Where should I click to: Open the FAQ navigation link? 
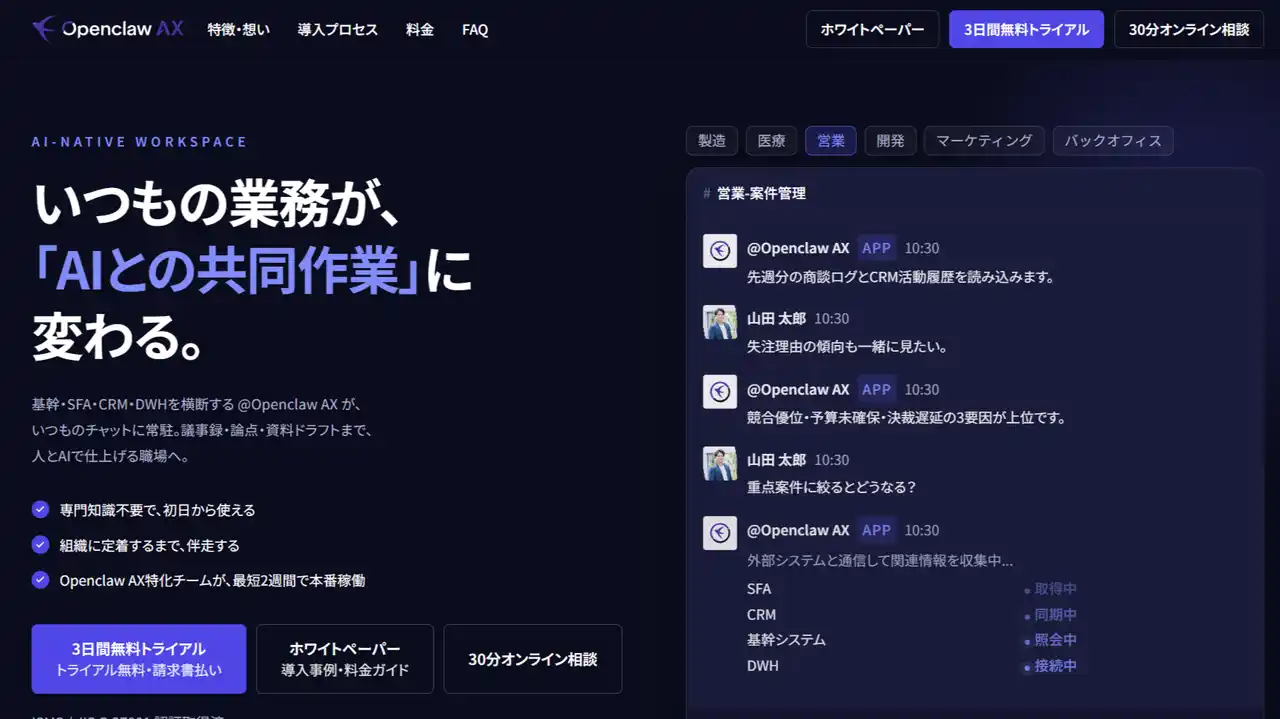click(x=475, y=30)
